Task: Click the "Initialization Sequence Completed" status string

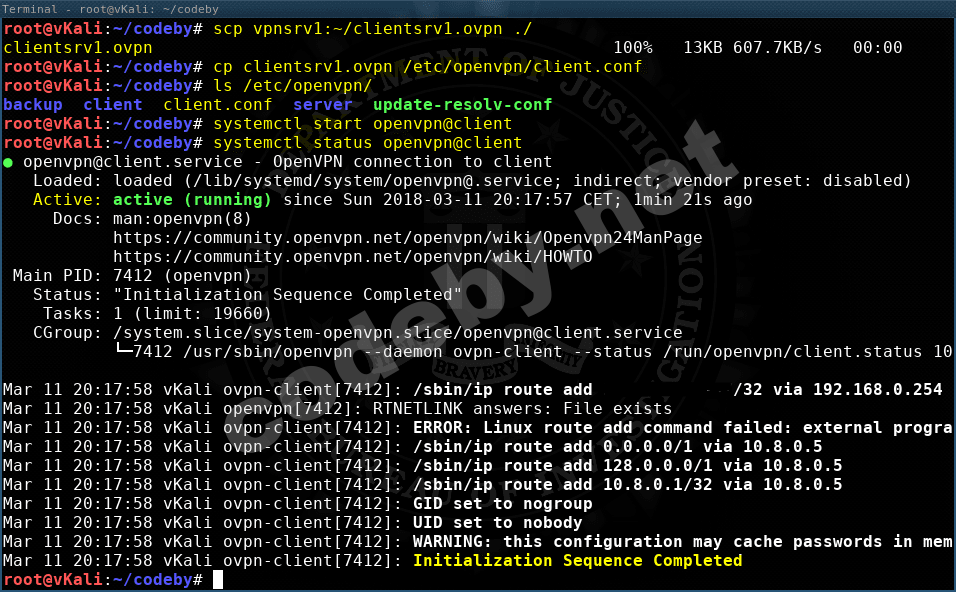Action: [x=288, y=295]
